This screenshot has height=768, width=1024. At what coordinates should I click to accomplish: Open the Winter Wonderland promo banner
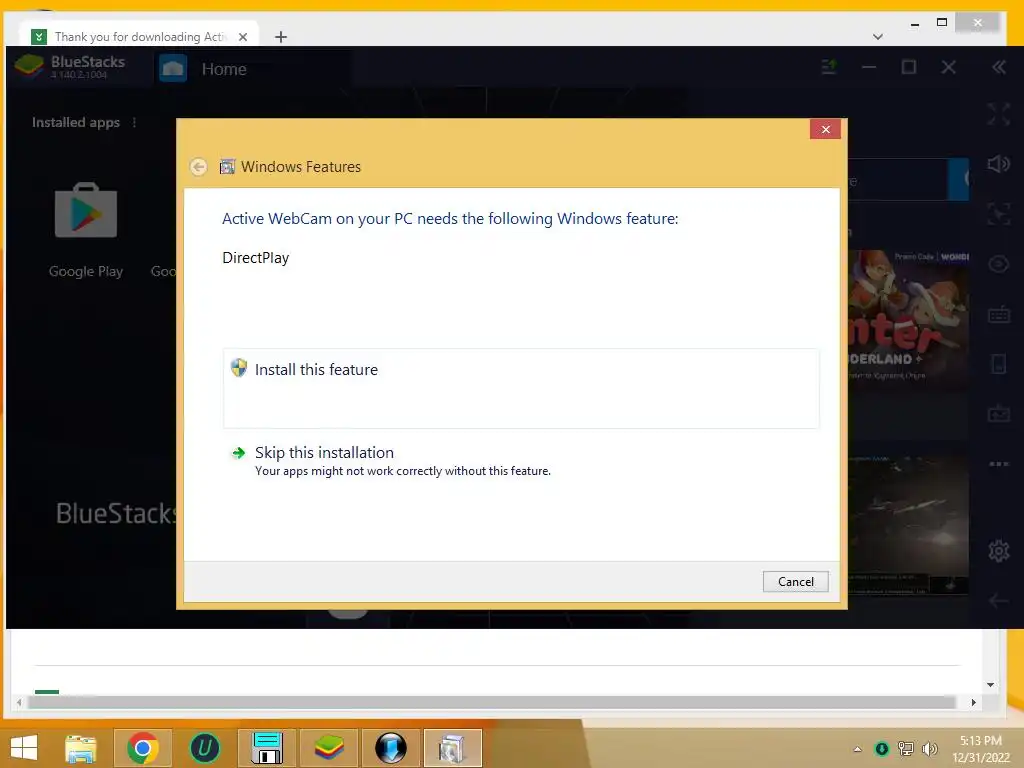[908, 321]
